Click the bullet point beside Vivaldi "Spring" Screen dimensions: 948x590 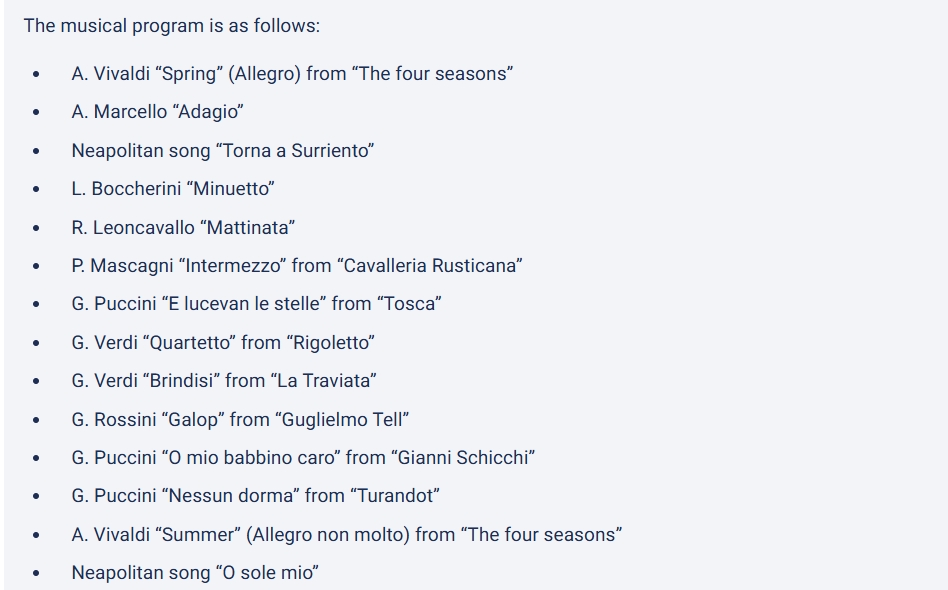(x=37, y=75)
